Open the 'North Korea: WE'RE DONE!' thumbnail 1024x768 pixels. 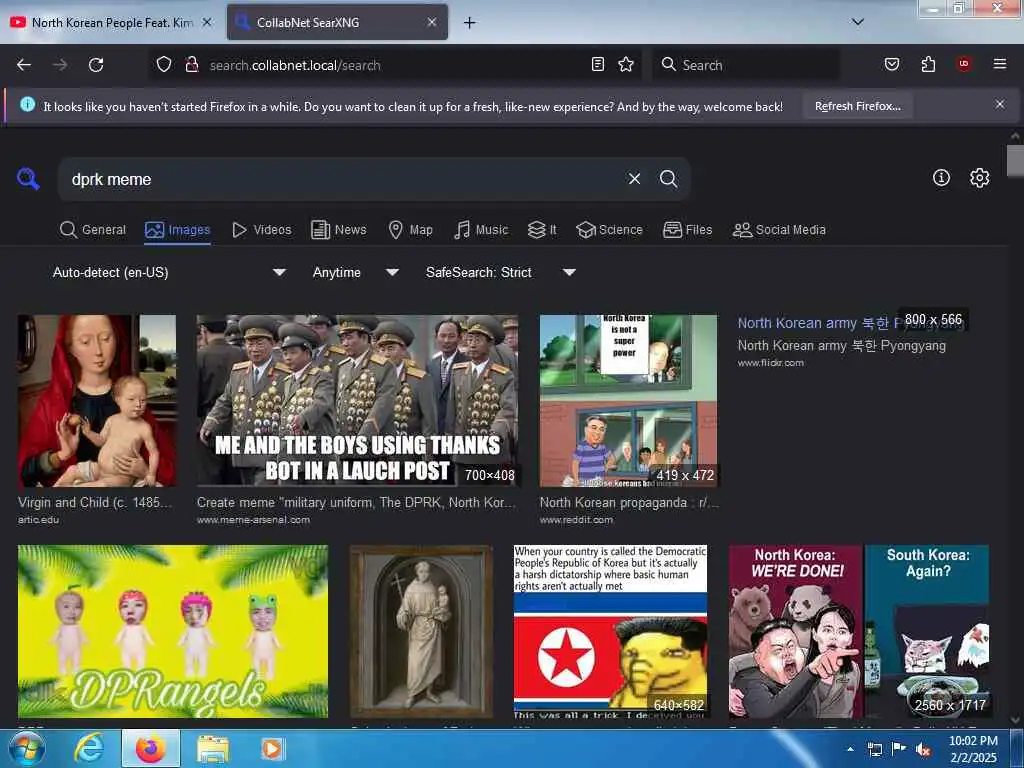[859, 632]
